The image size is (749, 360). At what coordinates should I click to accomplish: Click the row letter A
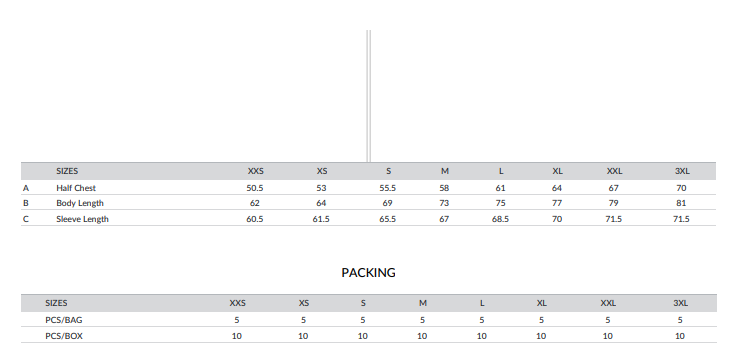coord(26,188)
